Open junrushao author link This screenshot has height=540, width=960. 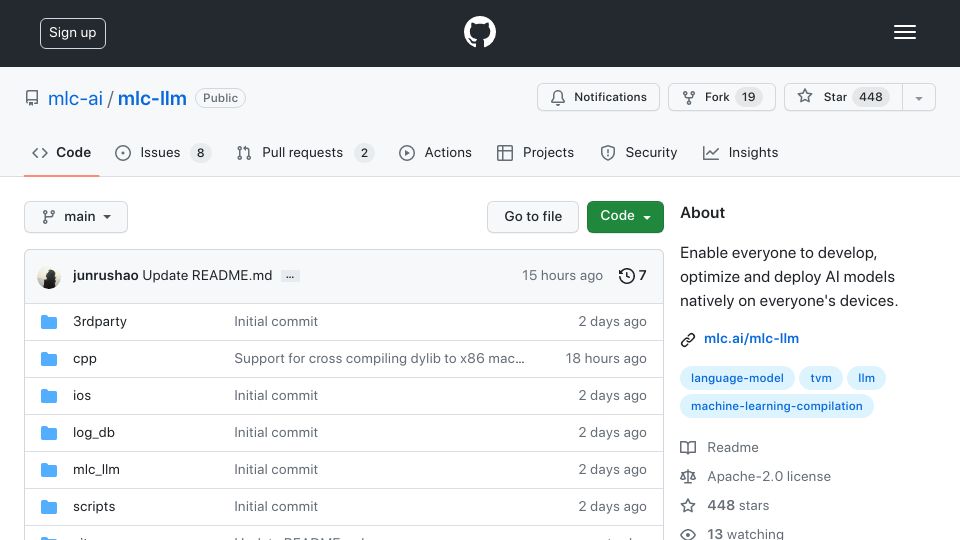pyautogui.click(x=105, y=276)
